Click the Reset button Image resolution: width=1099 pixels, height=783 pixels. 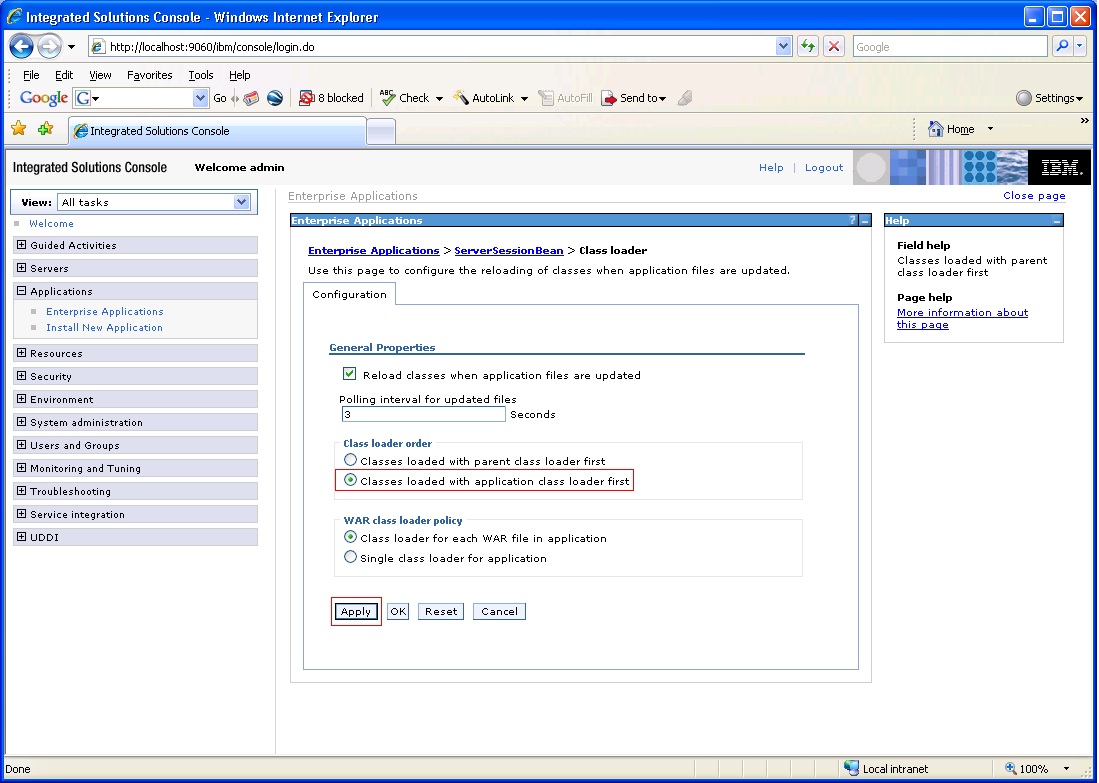(441, 611)
